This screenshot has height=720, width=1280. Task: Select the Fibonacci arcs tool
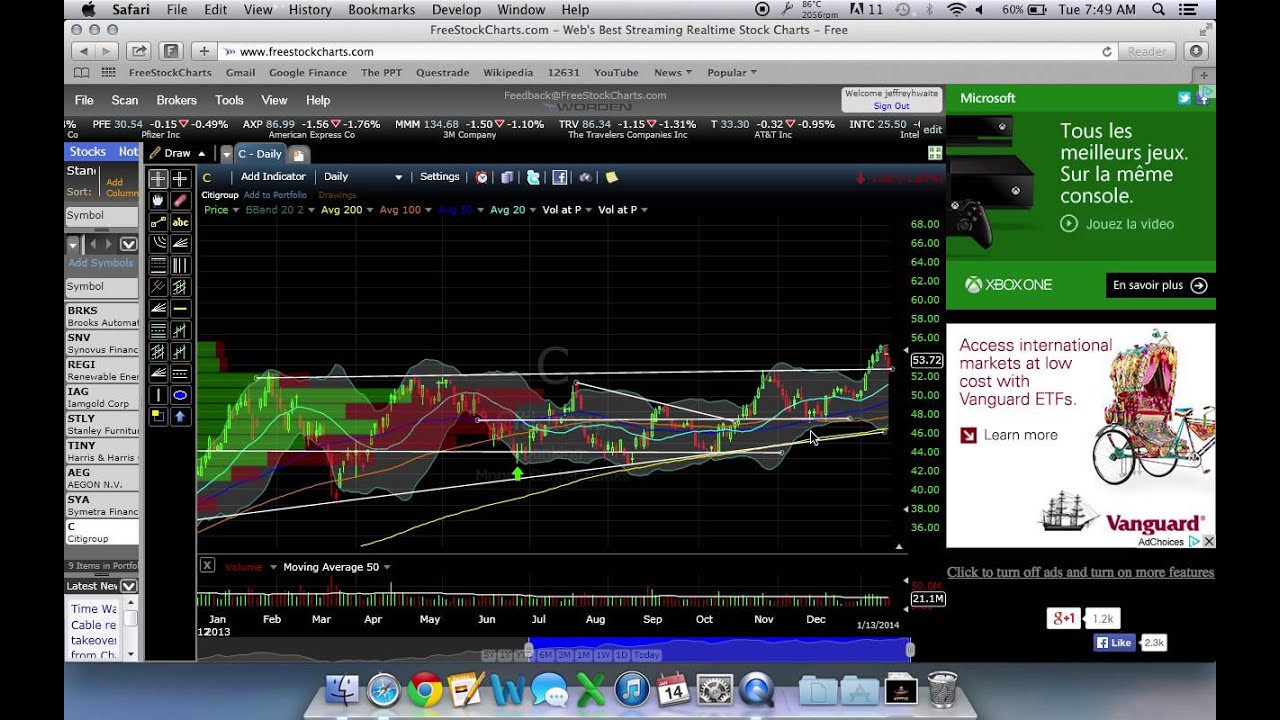click(x=159, y=243)
